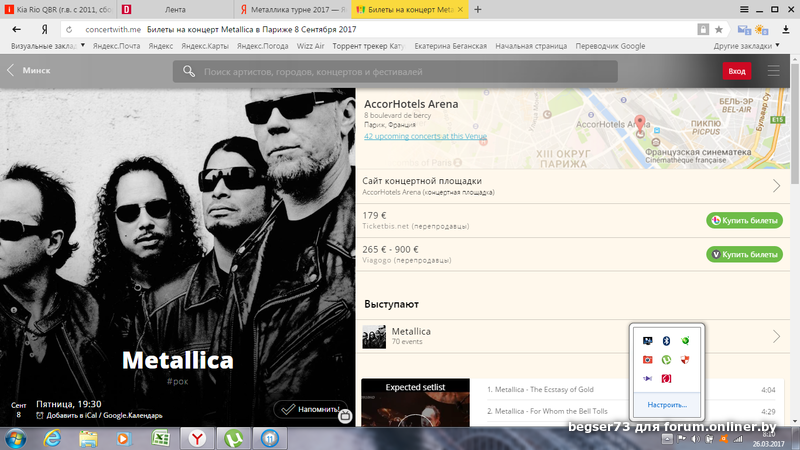
Task: Open Настроить... in the tray popup
Action: (667, 405)
